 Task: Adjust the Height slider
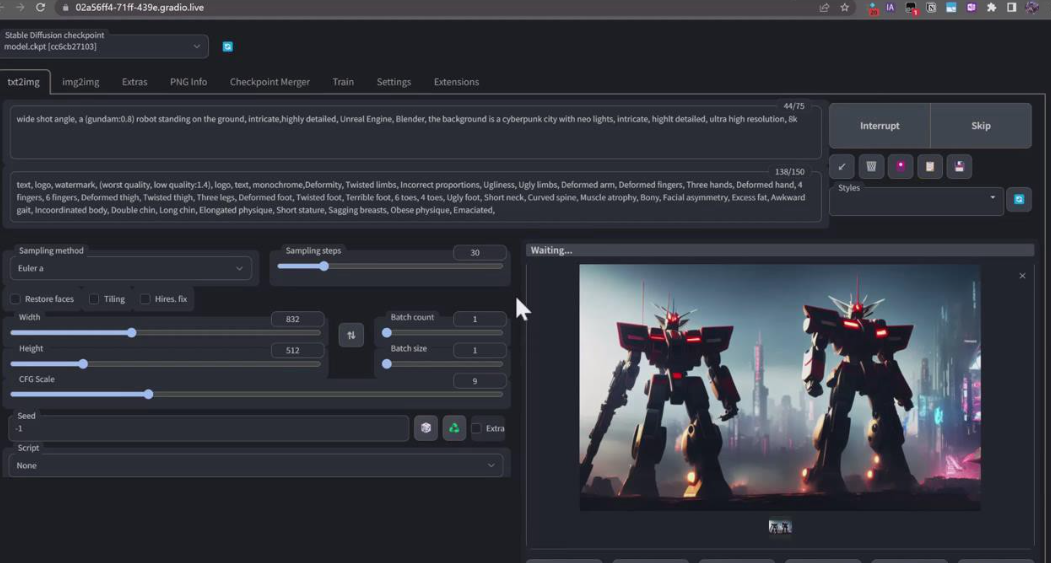coord(166,364)
